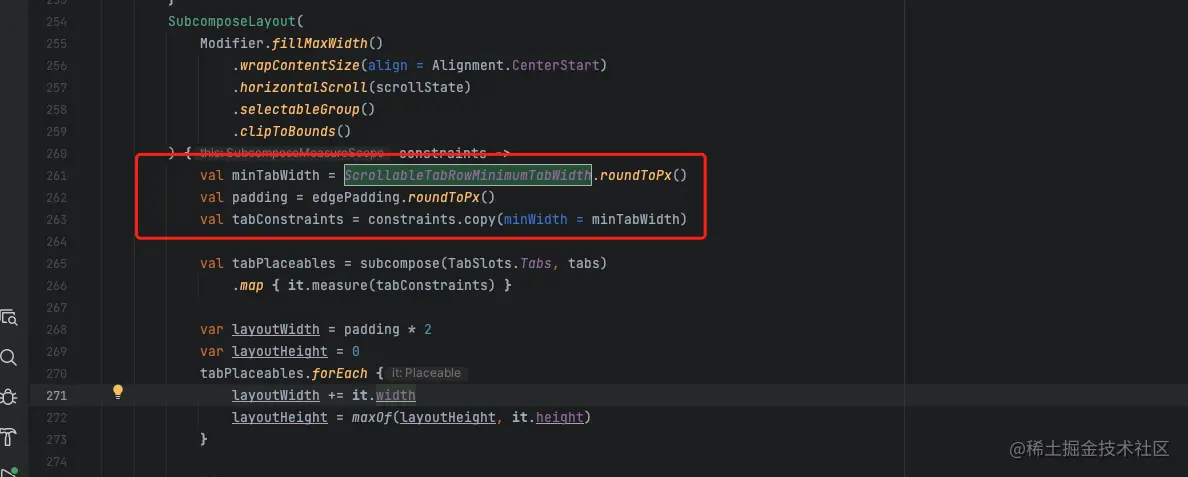This screenshot has height=477, width=1188.
Task: Click wrapContentSize on line 256
Action: point(299,65)
